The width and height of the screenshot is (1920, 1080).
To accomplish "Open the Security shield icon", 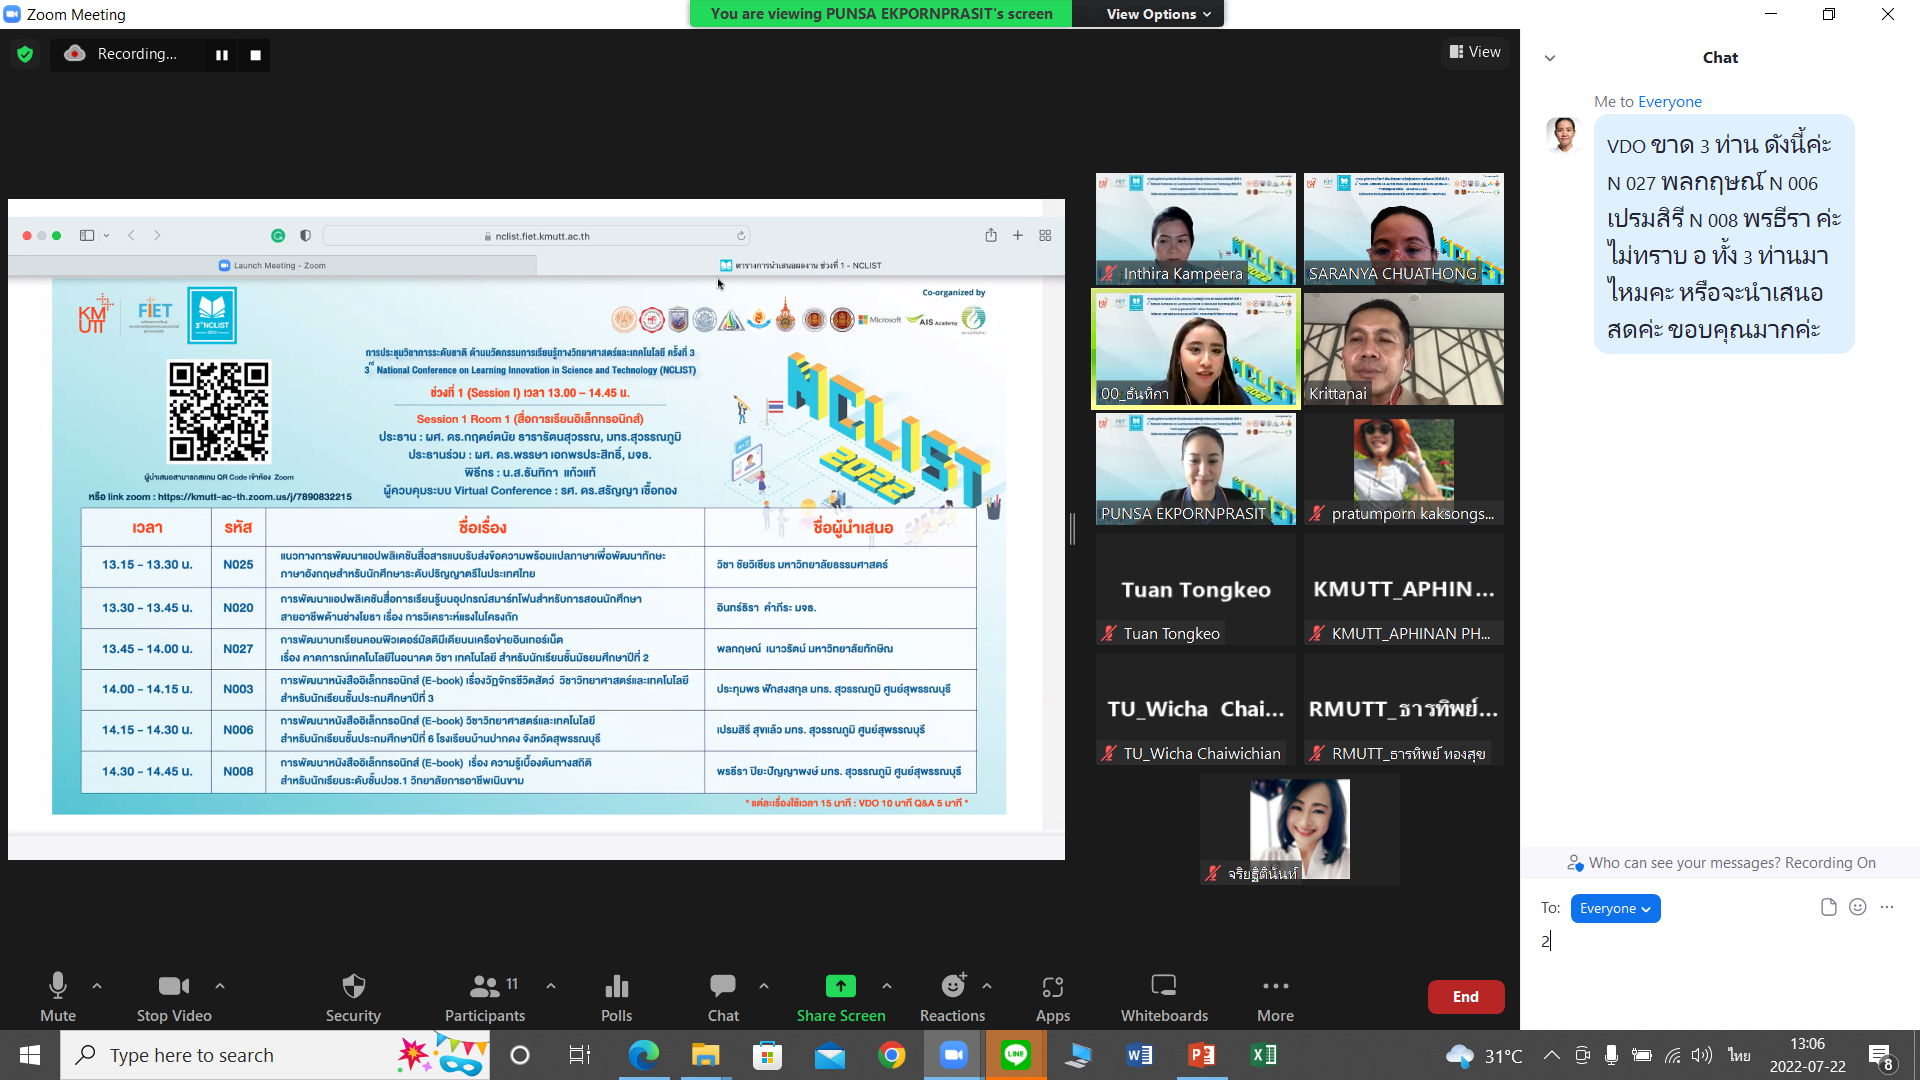I will 353,987.
